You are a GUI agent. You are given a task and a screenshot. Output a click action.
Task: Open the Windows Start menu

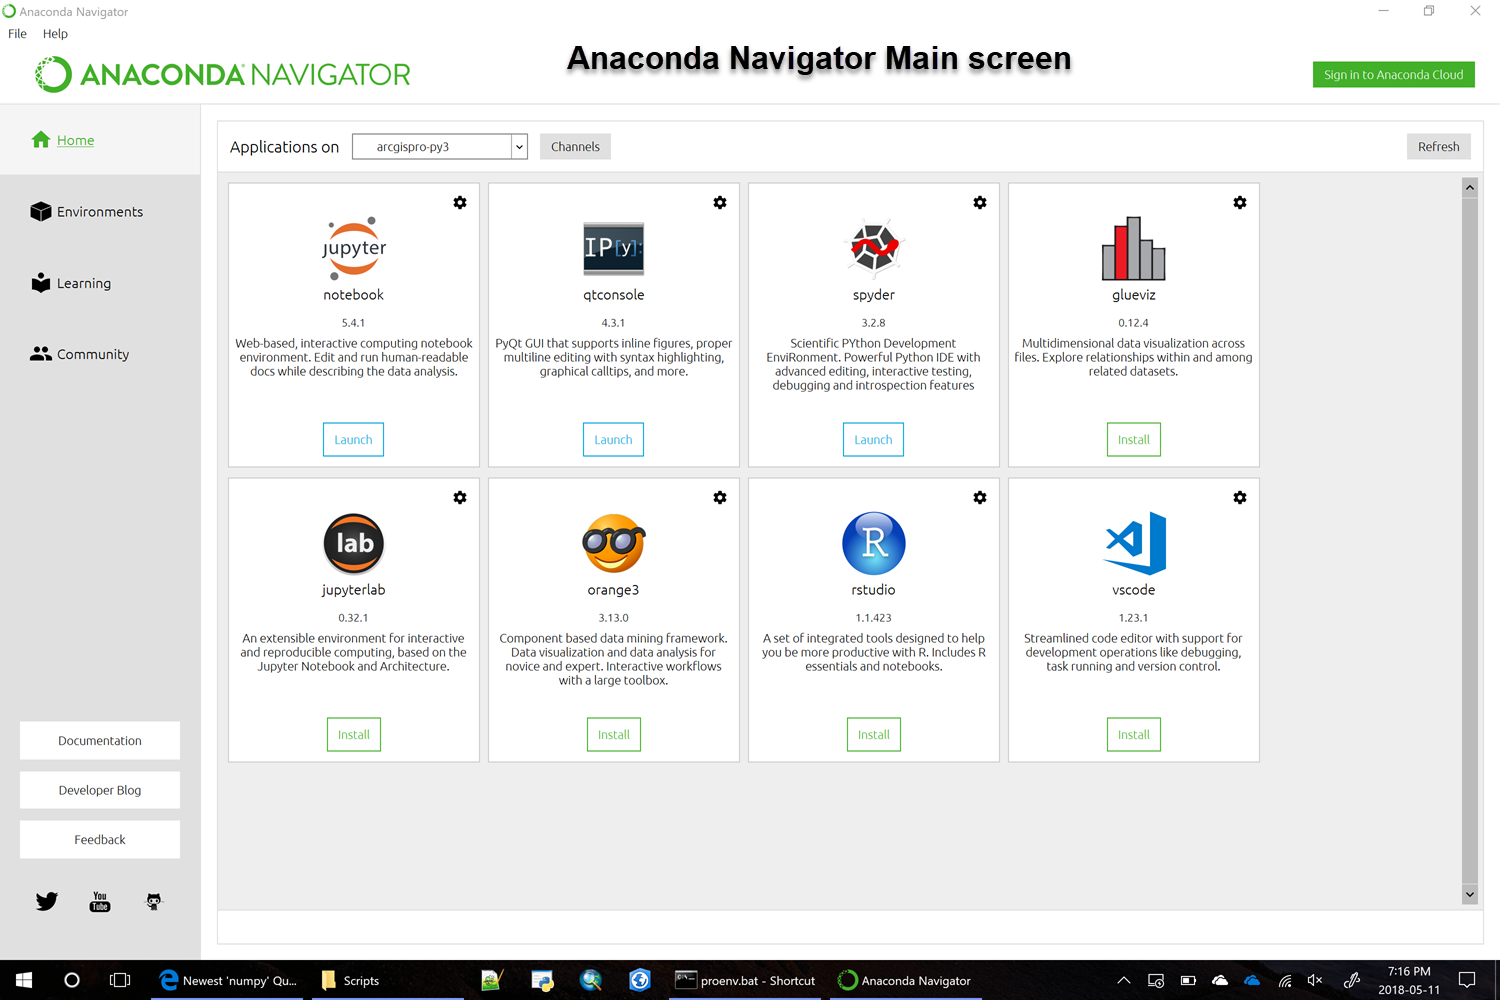point(24,980)
